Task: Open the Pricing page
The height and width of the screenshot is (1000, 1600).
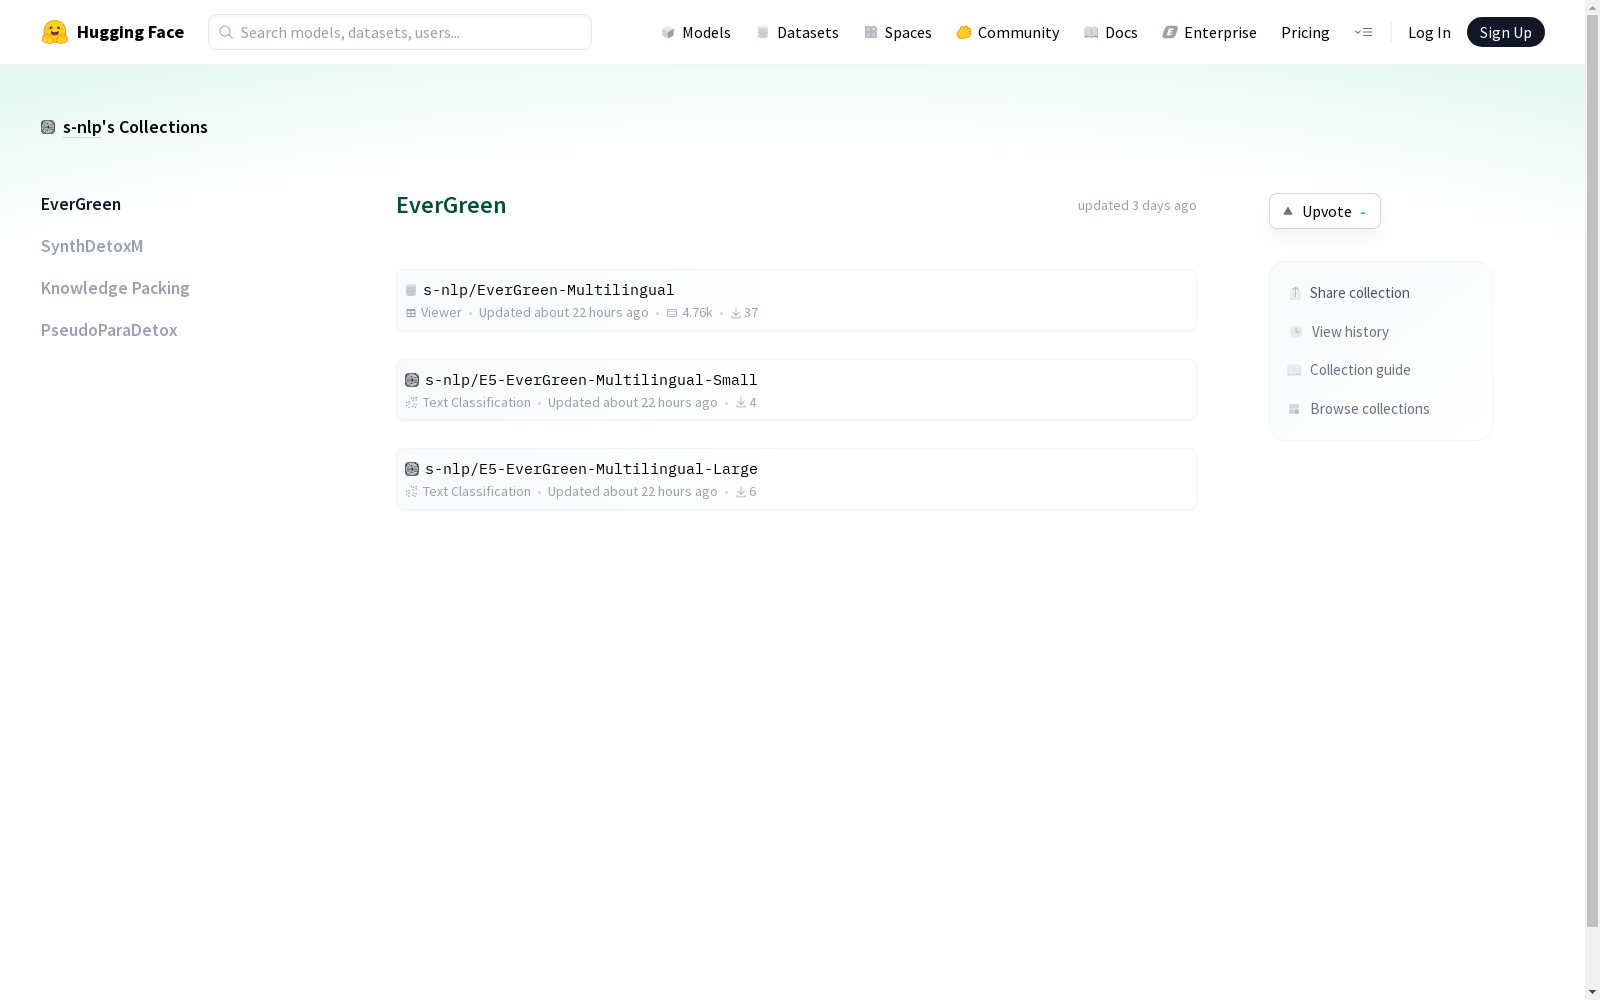Action: tap(1305, 32)
